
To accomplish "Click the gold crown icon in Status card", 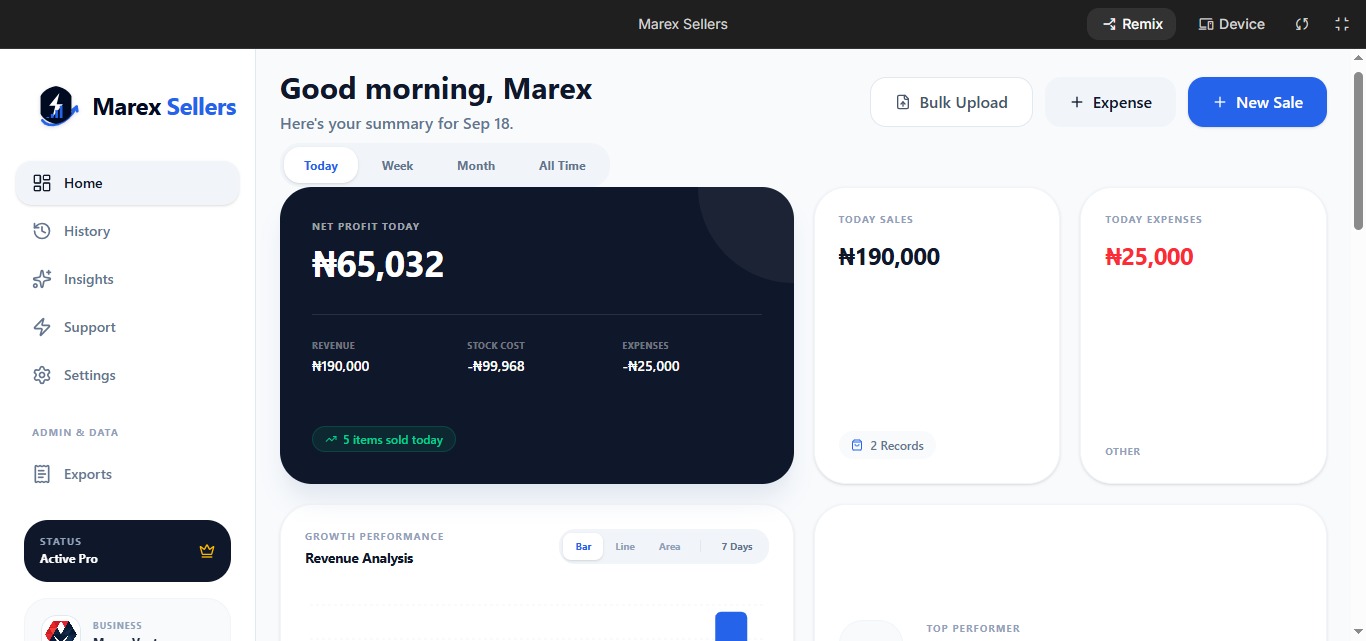I will click(x=207, y=551).
